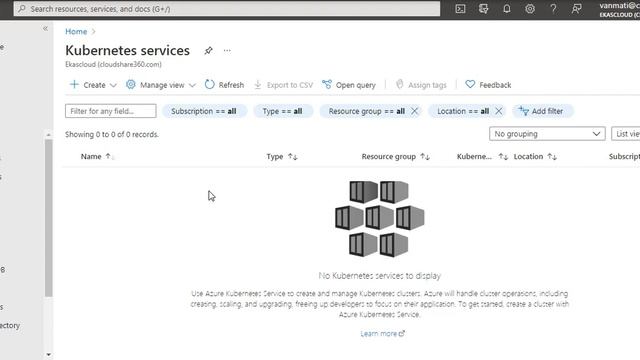
Task: Open the more options ellipsis
Action: 227,51
